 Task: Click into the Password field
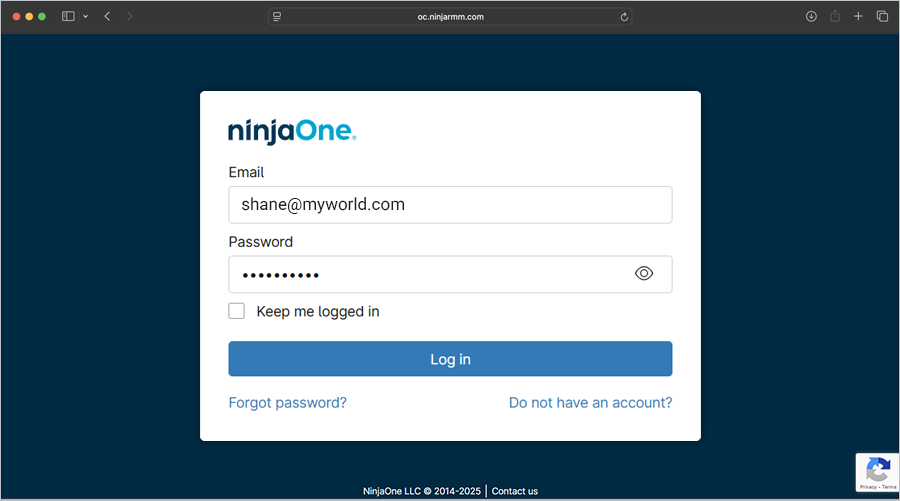pos(430,275)
